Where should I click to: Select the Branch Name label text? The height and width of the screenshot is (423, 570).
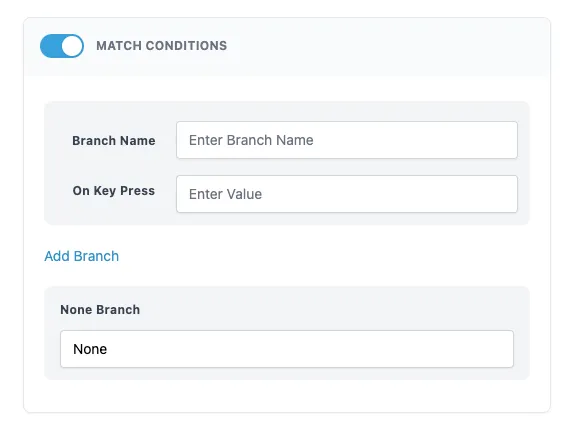coord(114,141)
